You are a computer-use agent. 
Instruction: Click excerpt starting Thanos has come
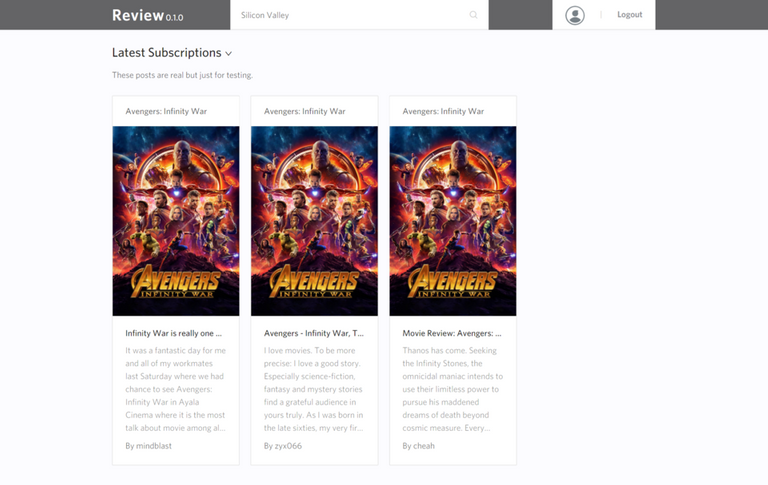coord(453,389)
